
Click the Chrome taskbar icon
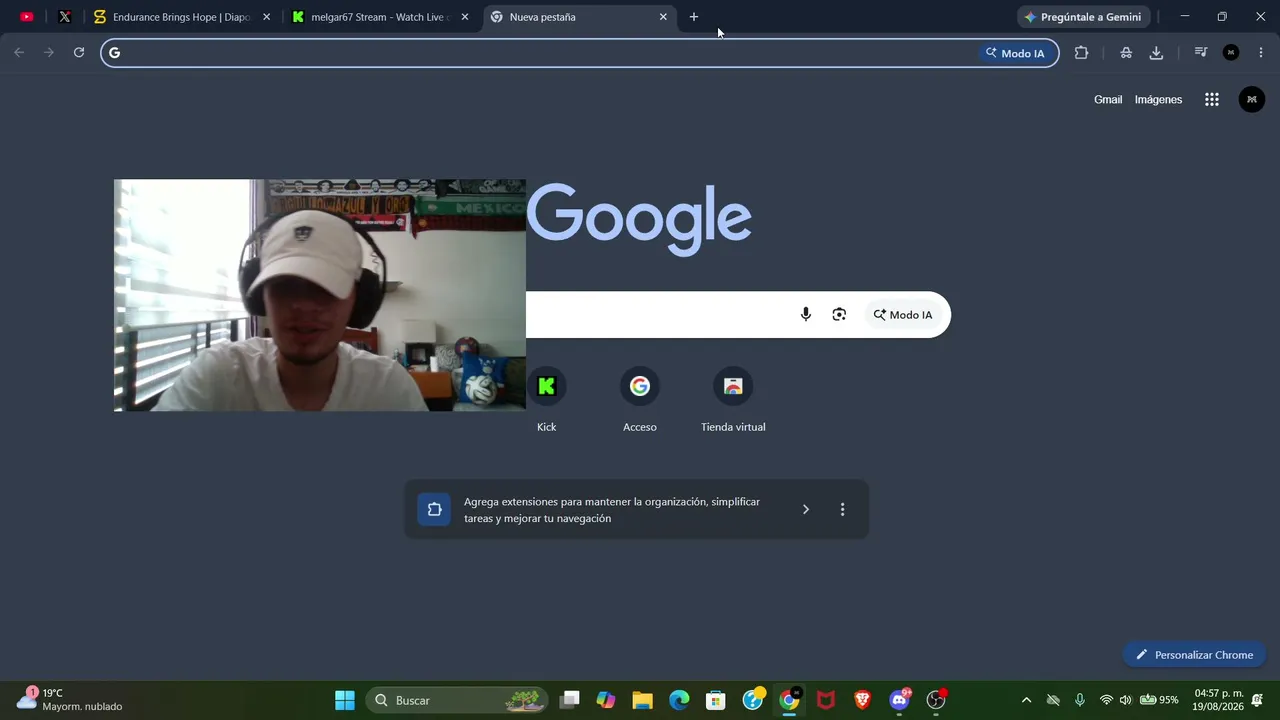coord(790,700)
